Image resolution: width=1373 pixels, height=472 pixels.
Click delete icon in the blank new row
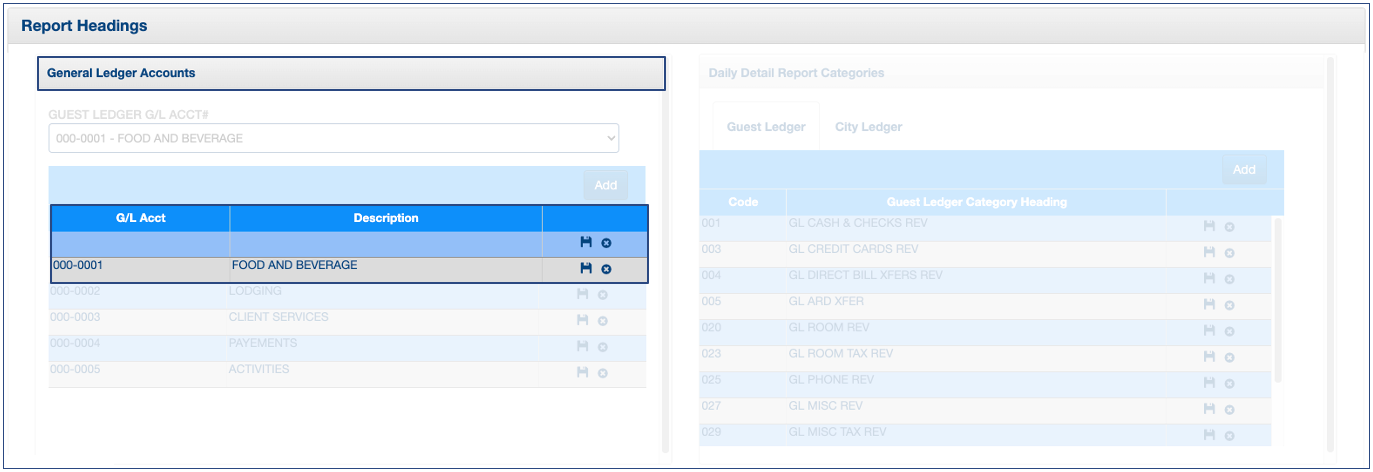coord(606,243)
